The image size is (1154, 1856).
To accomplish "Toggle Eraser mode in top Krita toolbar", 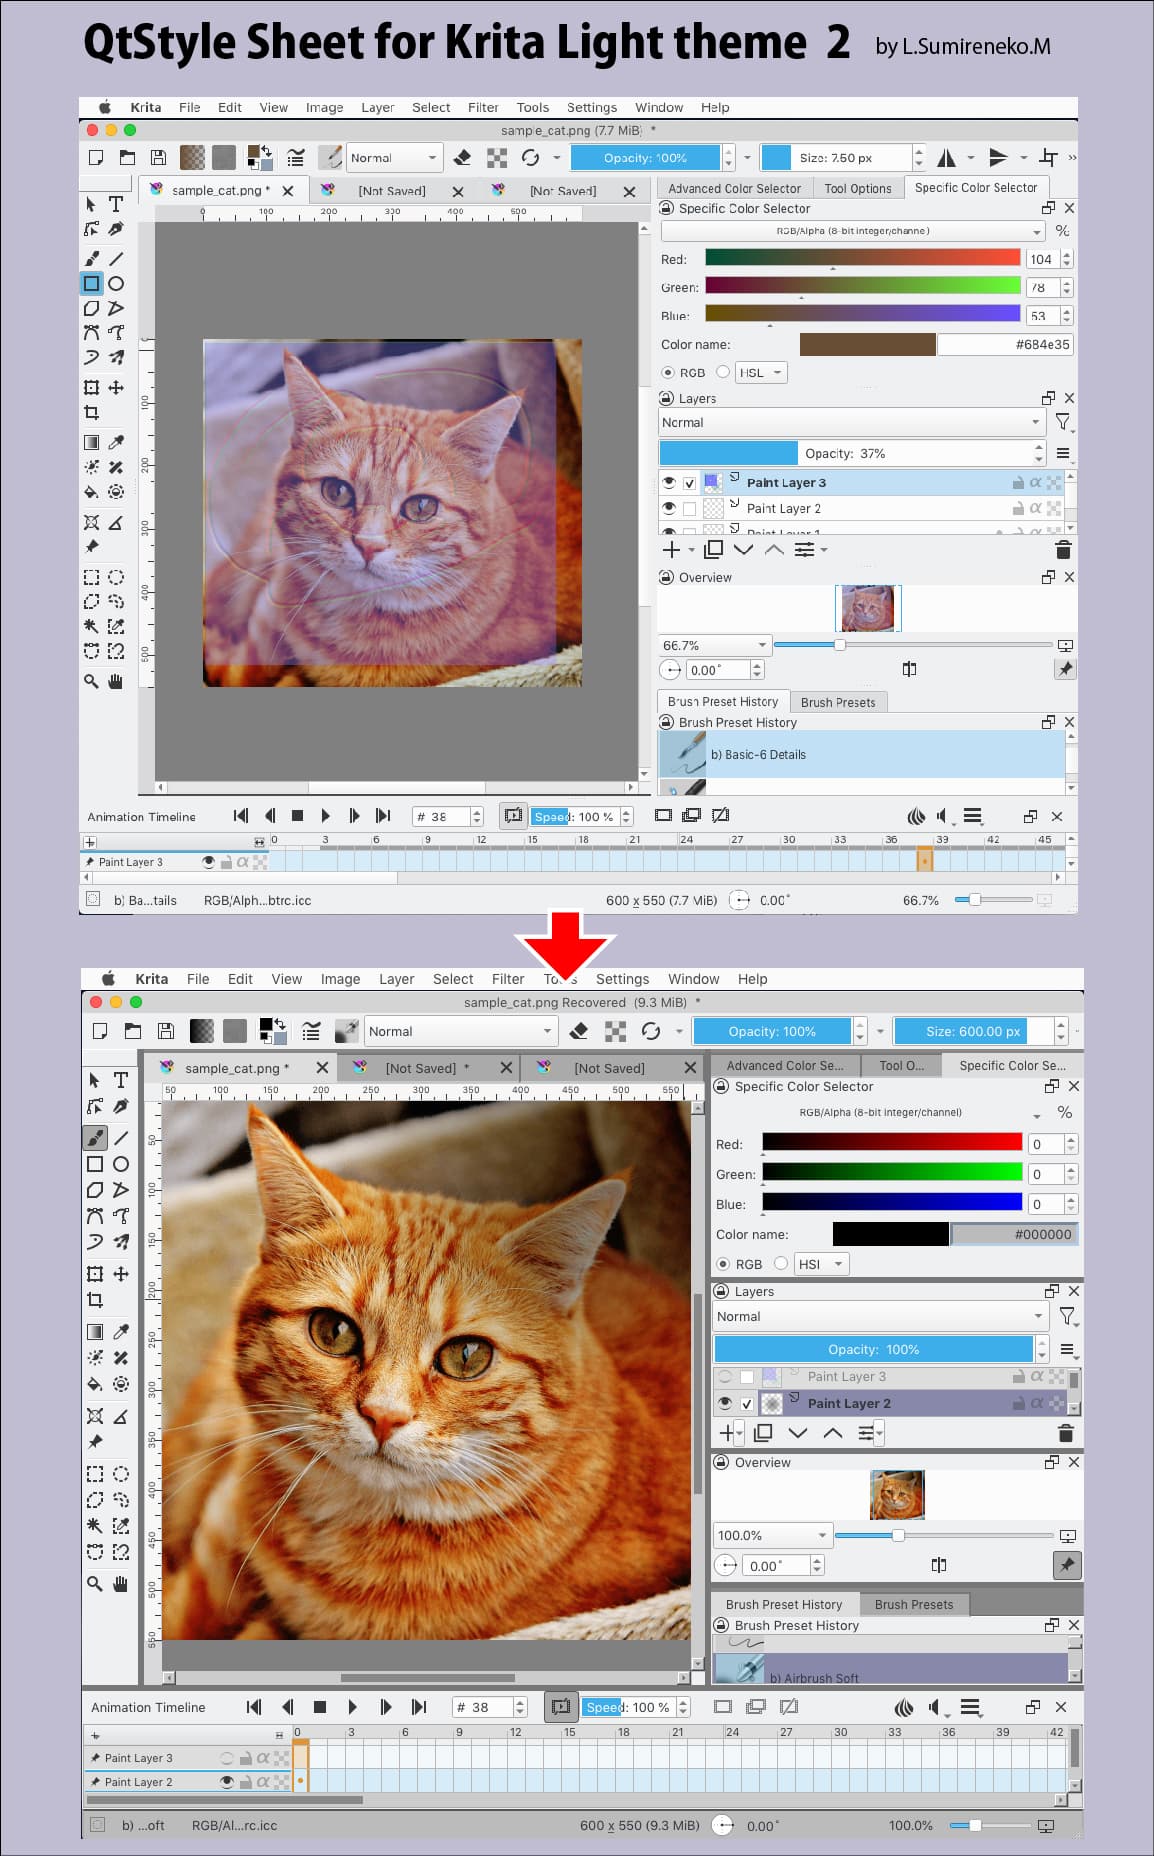I will coord(462,157).
